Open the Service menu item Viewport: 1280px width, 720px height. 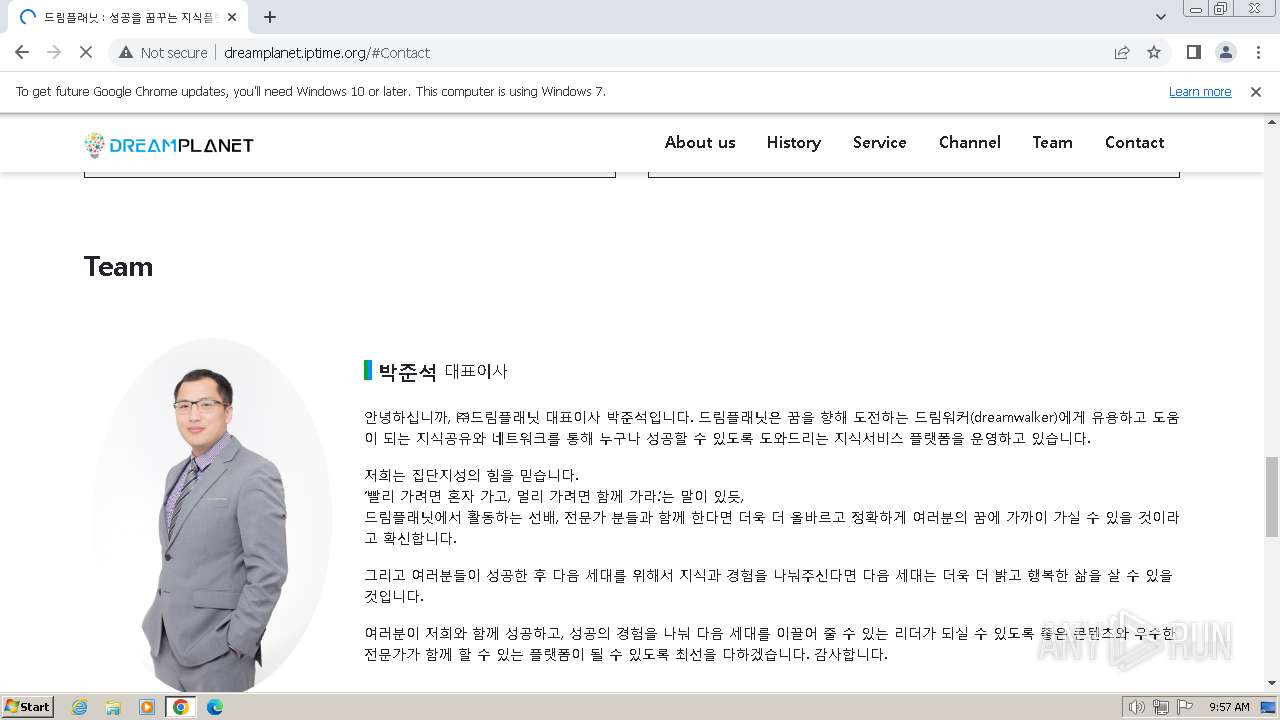880,142
